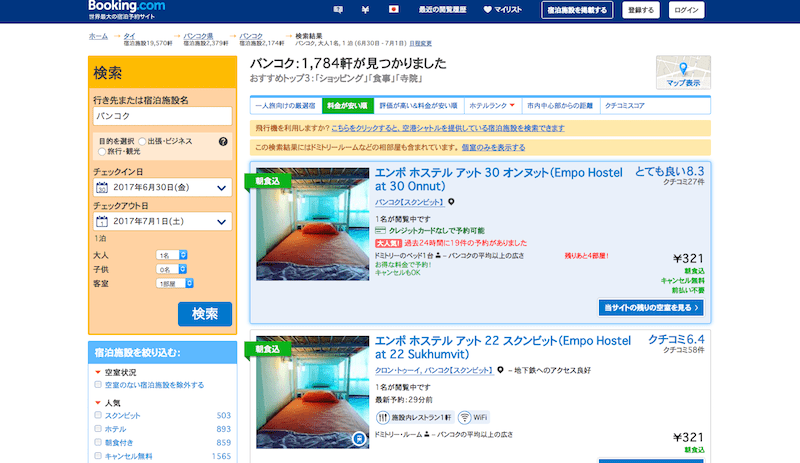Image resolution: width=800 pixels, height=463 pixels.
Task: Click クロン・トゥーイ location link of second listing
Action: pyautogui.click(x=434, y=370)
